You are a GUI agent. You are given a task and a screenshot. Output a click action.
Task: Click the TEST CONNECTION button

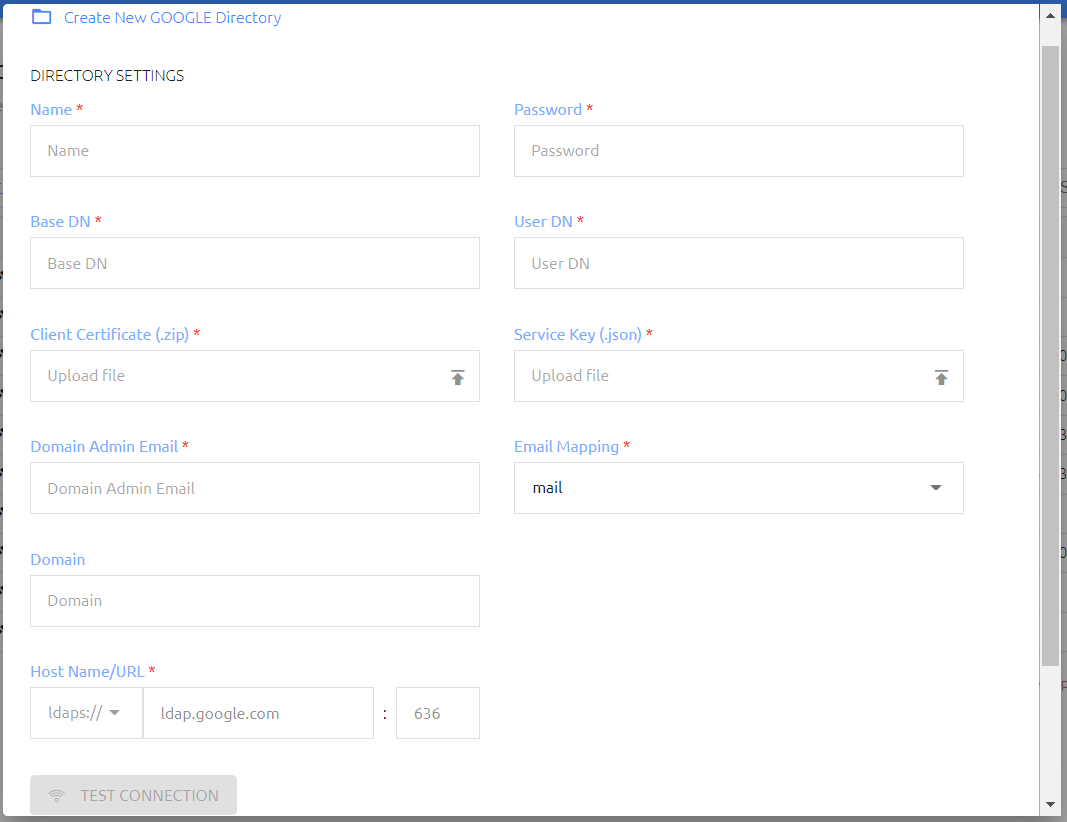133,795
